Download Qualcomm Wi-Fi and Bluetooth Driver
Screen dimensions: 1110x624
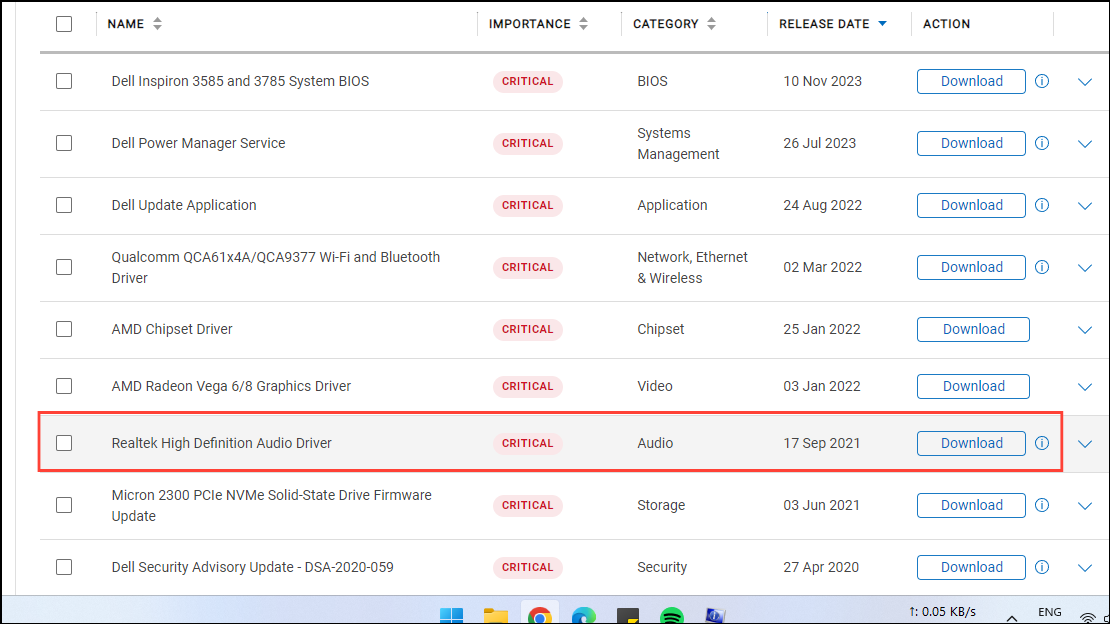click(x=971, y=267)
